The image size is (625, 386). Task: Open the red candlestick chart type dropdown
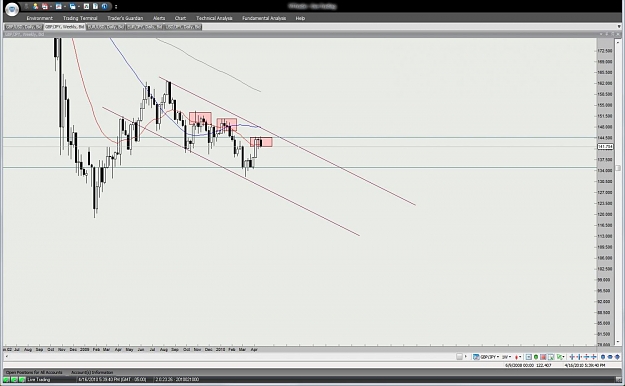pos(518,357)
